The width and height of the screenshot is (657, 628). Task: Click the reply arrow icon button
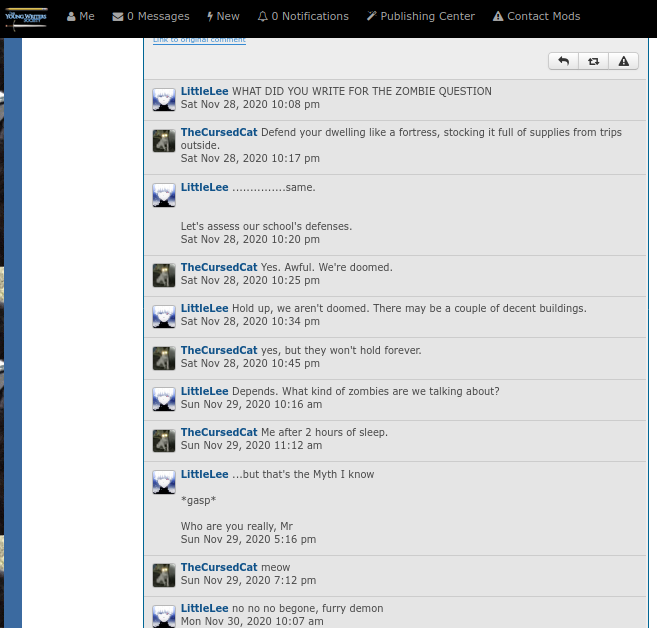[564, 62]
